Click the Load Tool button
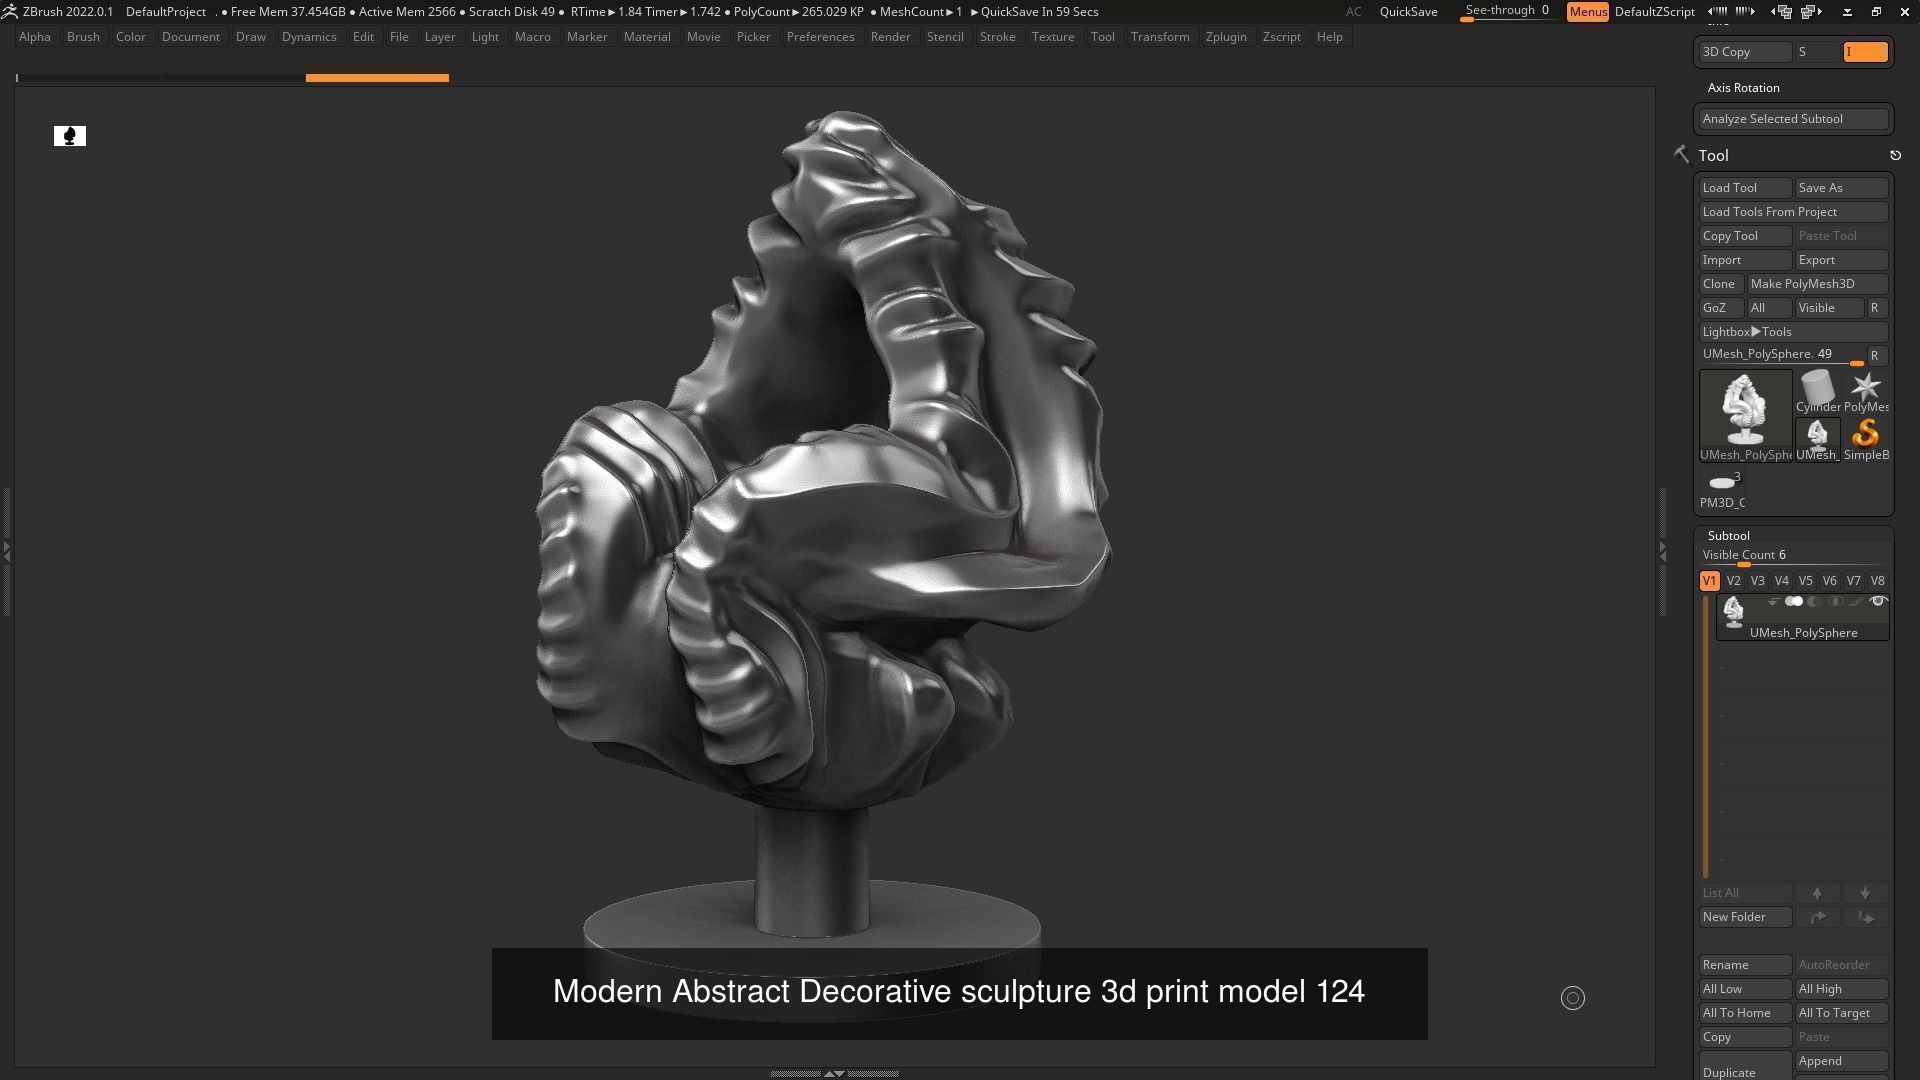This screenshot has width=1920, height=1080. tap(1745, 188)
